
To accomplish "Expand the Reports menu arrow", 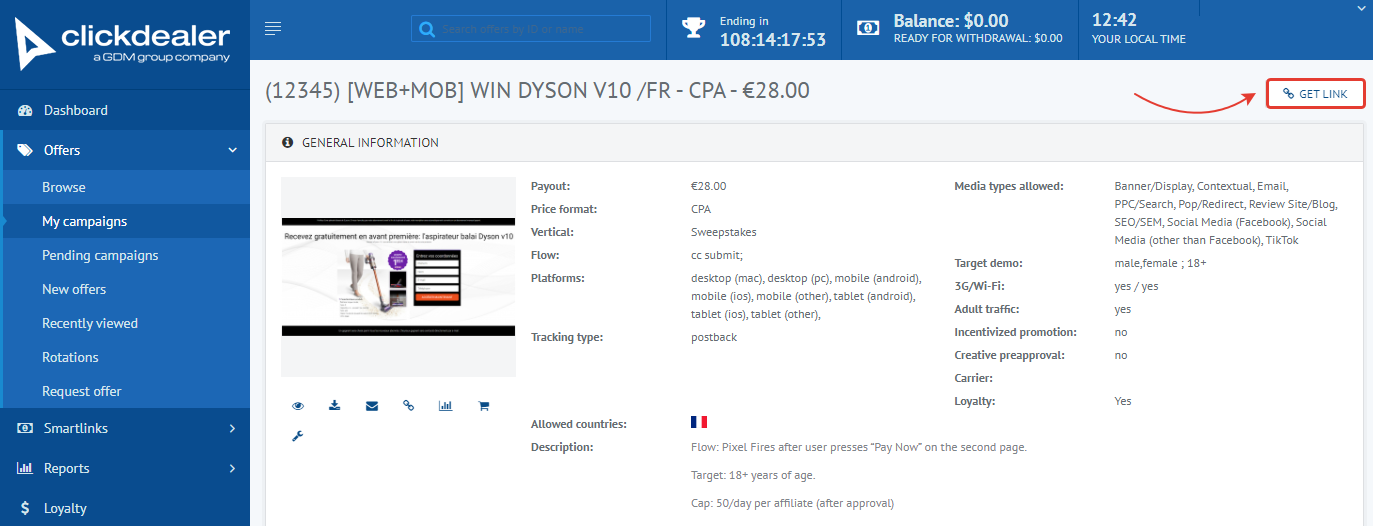I will (232, 468).
